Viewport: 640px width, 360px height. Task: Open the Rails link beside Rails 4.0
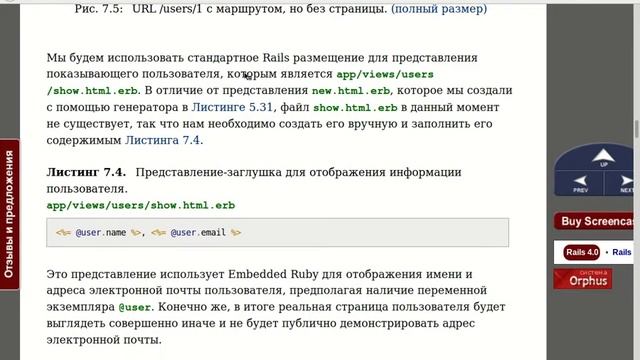point(621,252)
